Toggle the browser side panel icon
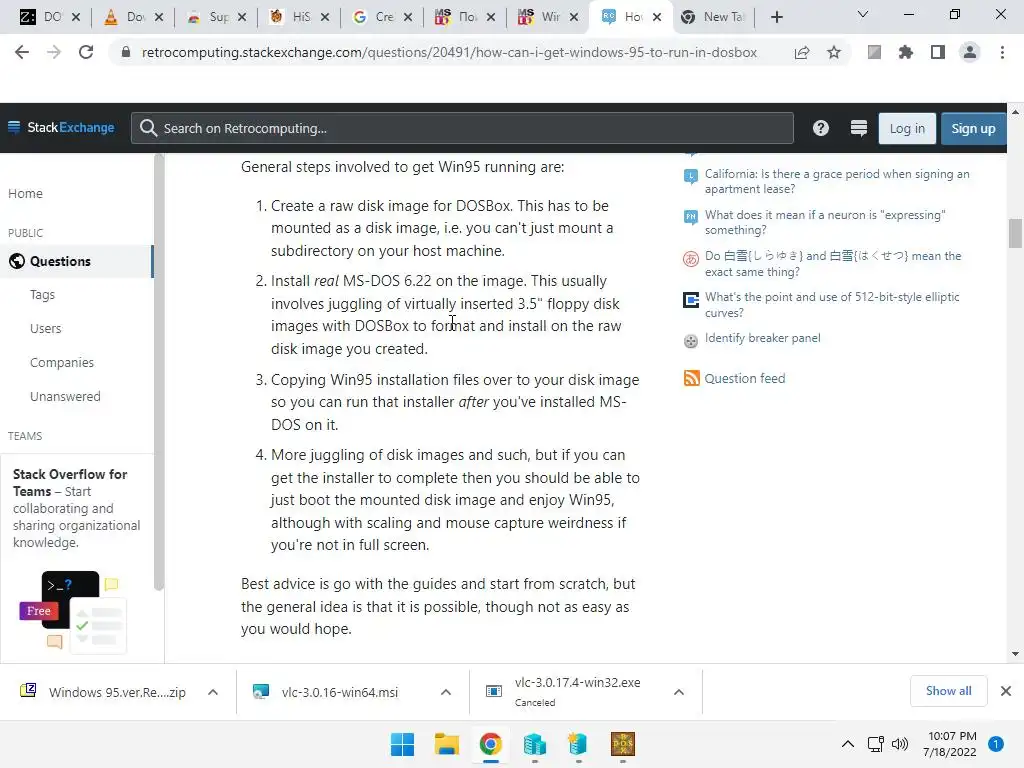Screen dimensions: 1024x768 (938, 52)
